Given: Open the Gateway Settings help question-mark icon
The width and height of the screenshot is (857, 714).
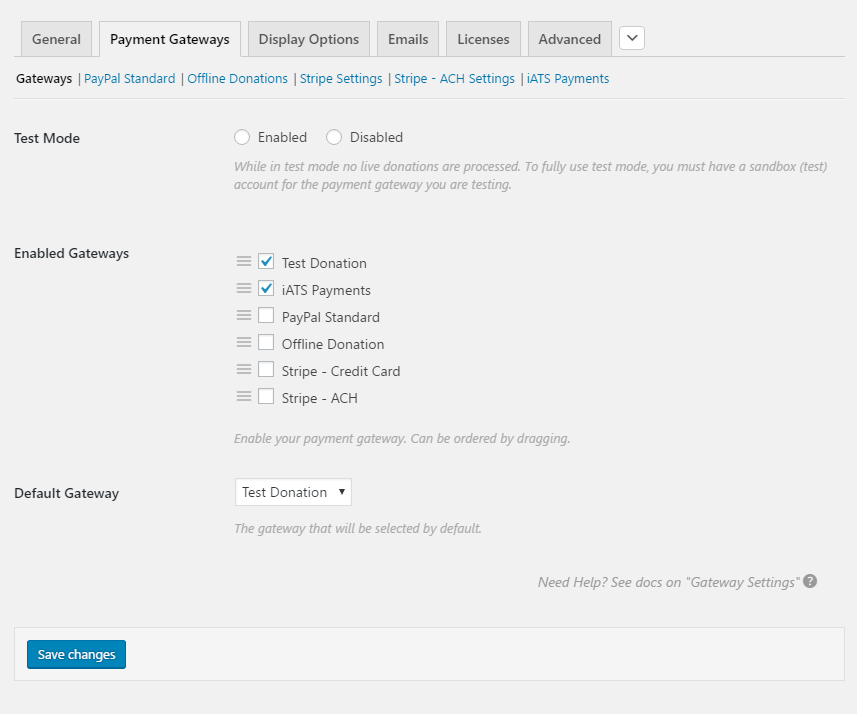Looking at the screenshot, I should click(810, 581).
